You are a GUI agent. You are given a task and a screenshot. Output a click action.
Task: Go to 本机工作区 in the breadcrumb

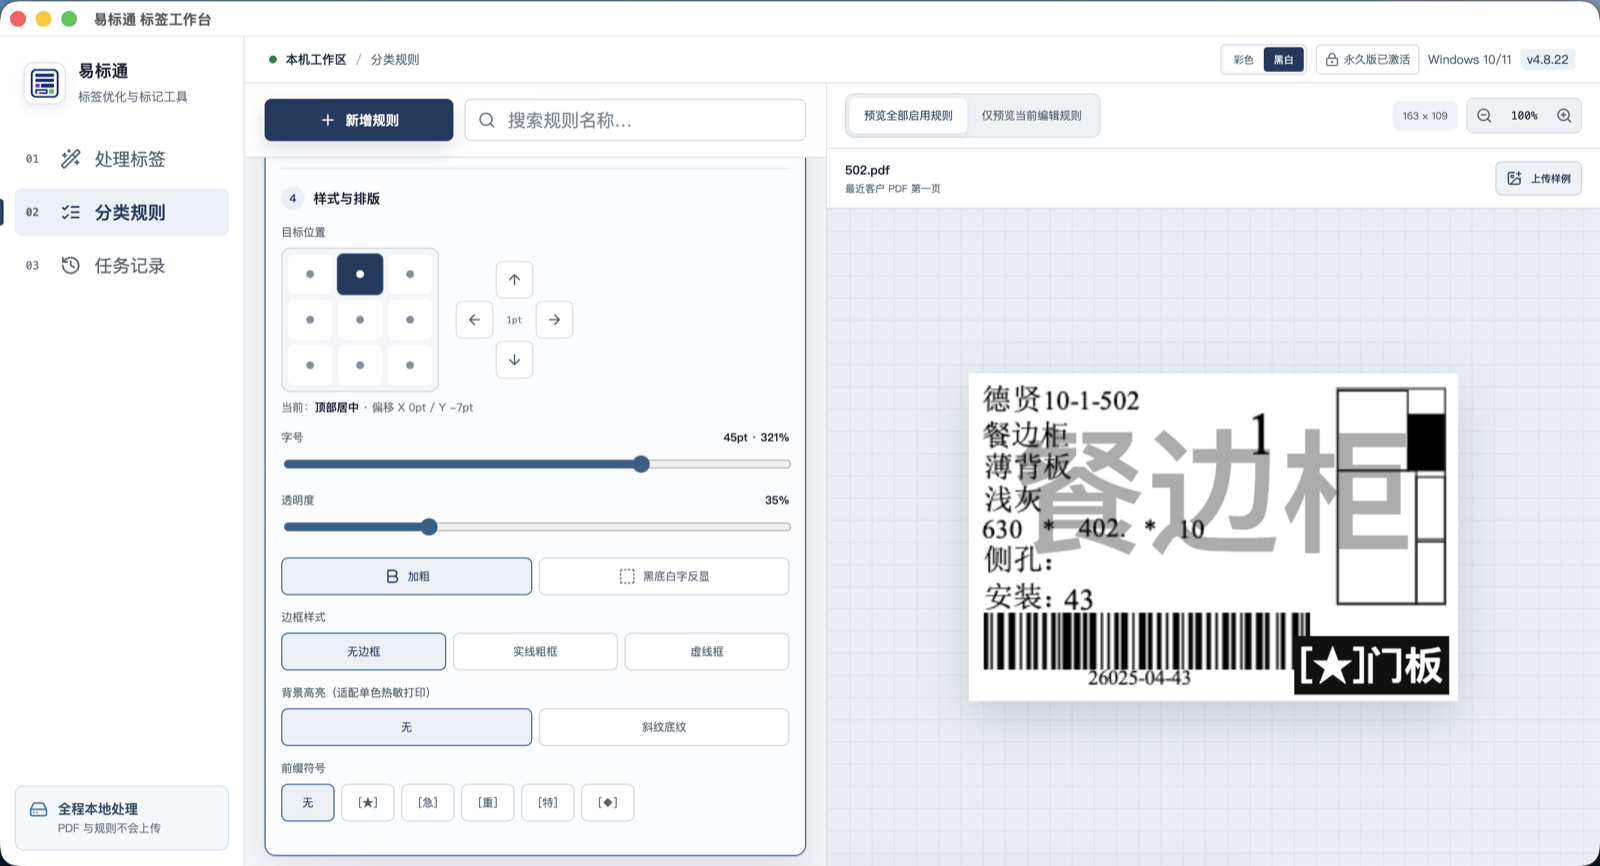click(x=316, y=60)
